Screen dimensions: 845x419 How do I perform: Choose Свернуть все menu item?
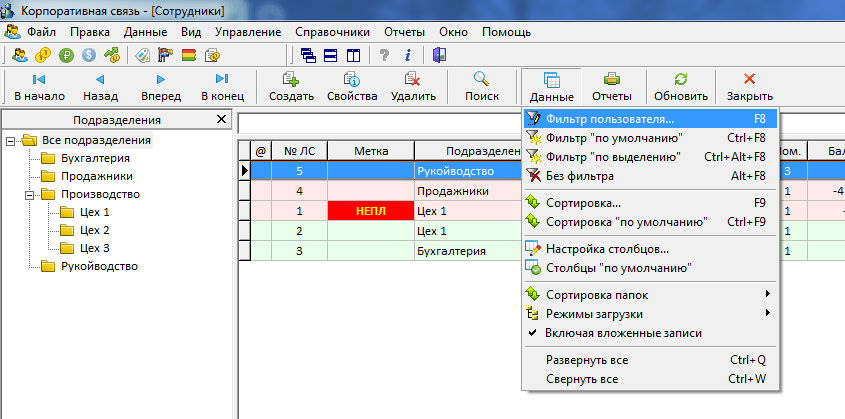click(x=650, y=379)
